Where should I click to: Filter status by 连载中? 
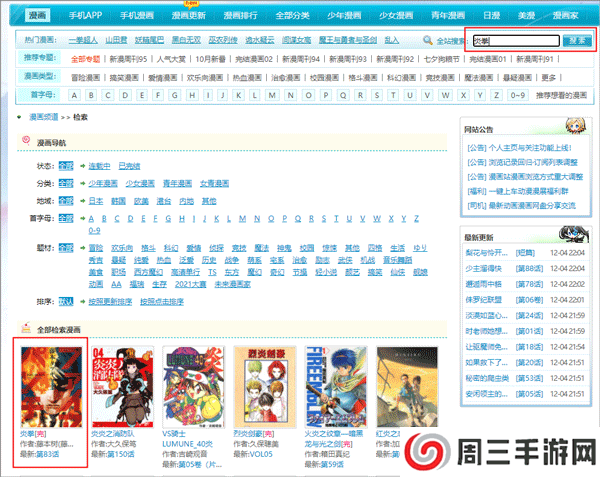(x=99, y=166)
